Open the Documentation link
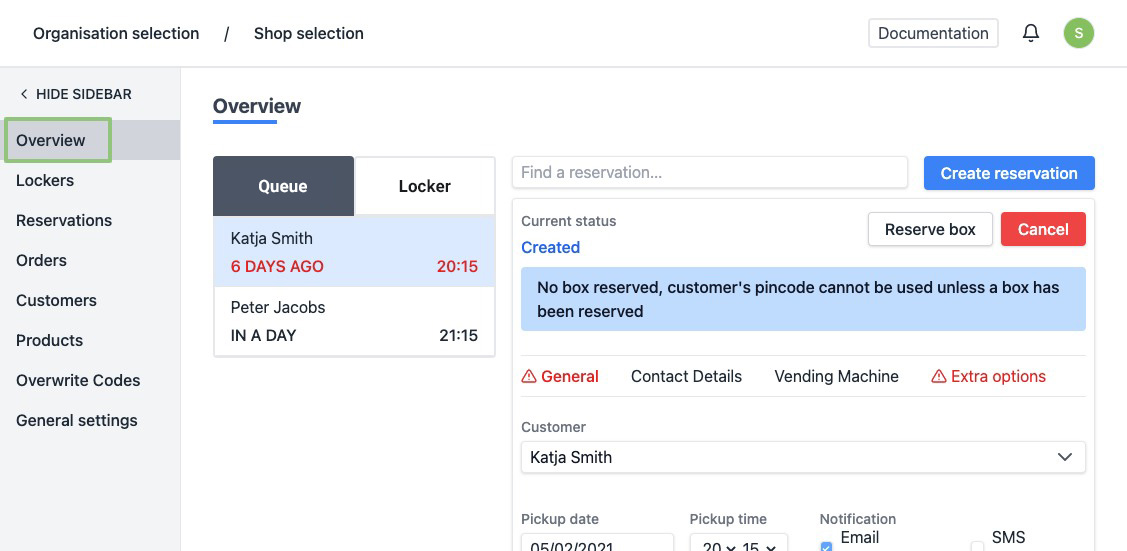This screenshot has height=551, width=1127. [932, 33]
